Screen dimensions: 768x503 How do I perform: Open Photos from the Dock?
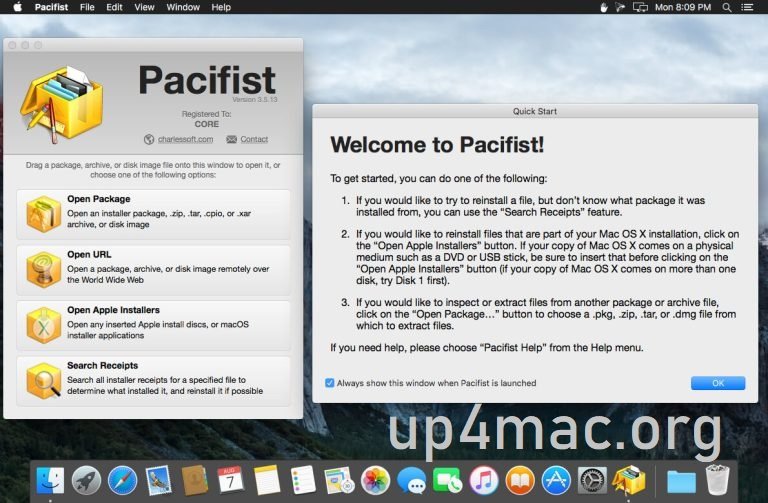(x=375, y=480)
